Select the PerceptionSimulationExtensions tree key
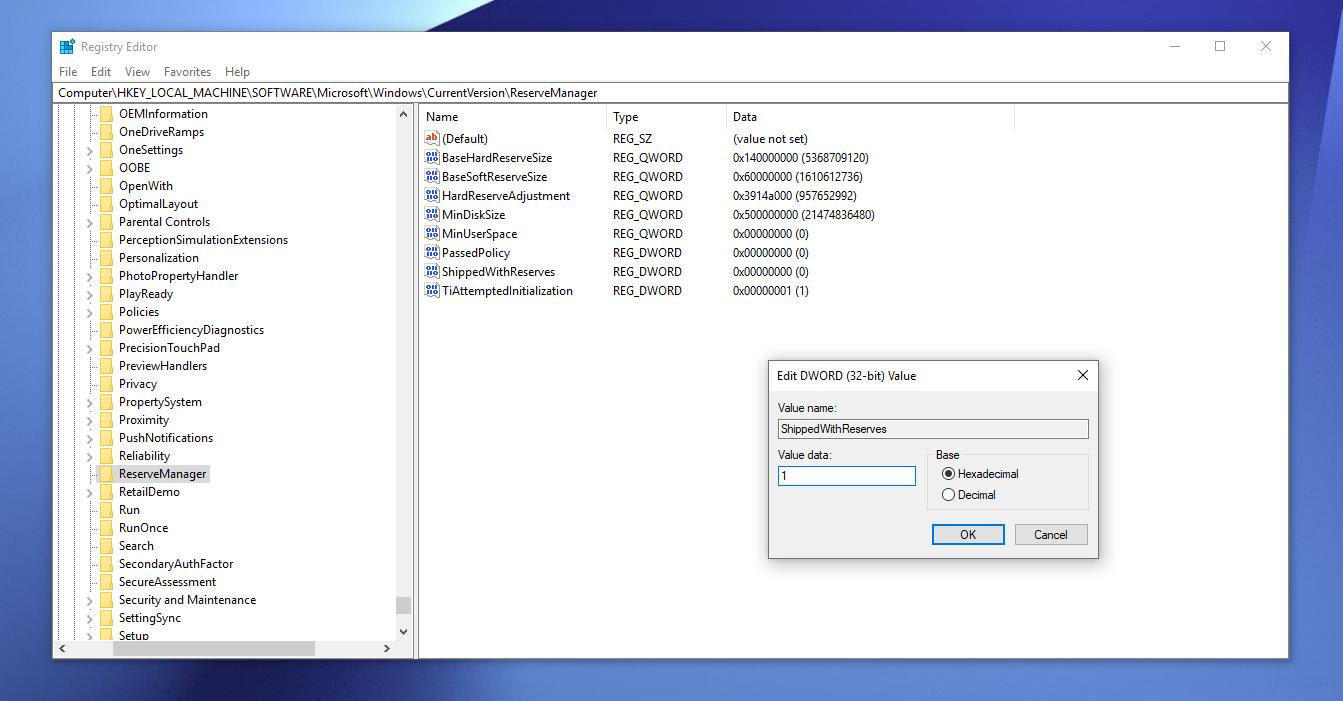The height and width of the screenshot is (701, 1343). (203, 240)
